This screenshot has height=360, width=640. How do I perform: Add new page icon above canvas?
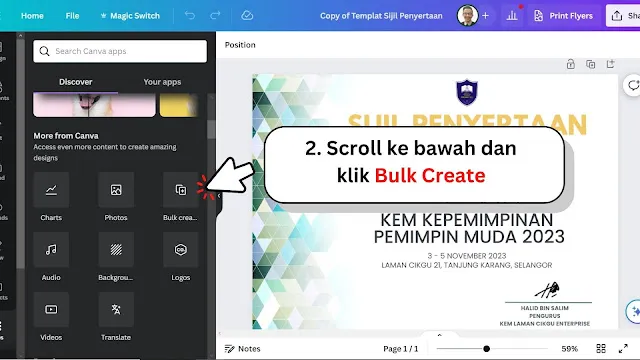[611, 64]
